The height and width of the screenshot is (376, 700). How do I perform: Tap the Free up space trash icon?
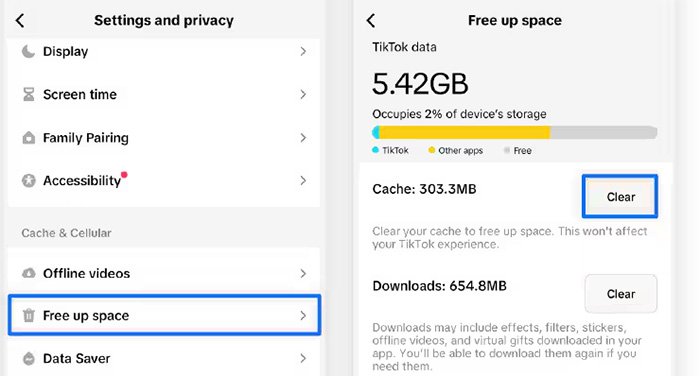[x=29, y=315]
